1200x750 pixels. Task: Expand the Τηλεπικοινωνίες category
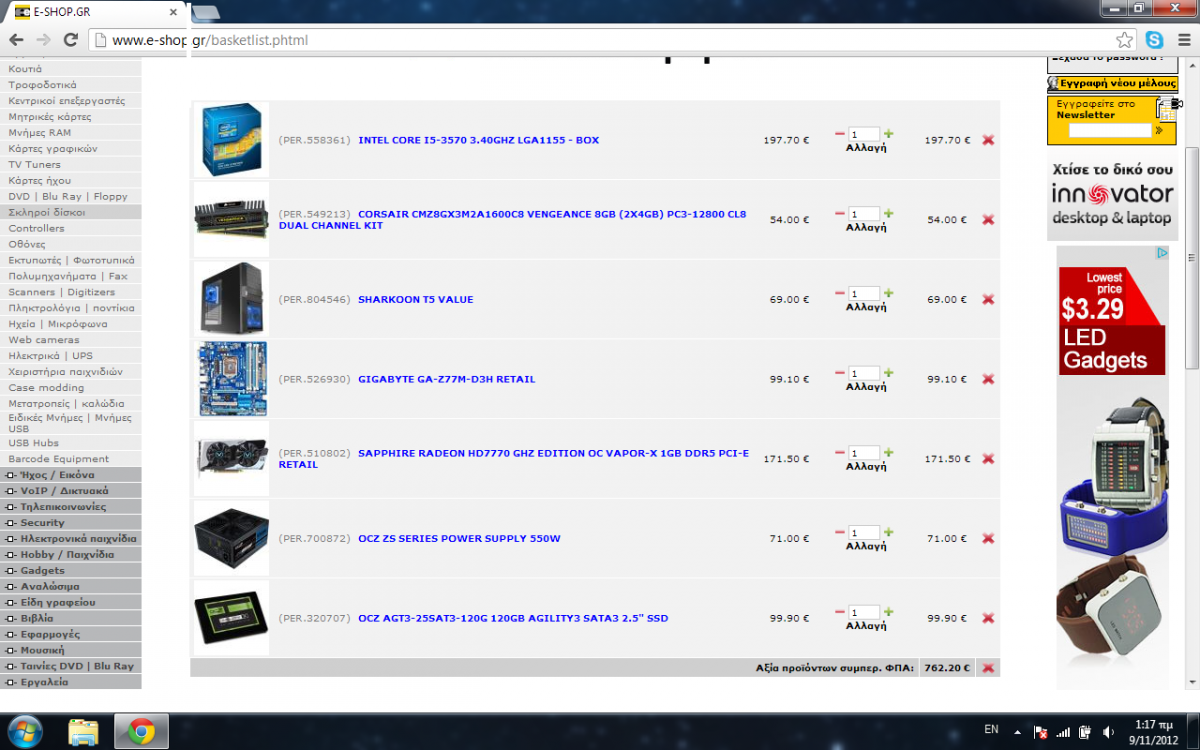click(71, 507)
